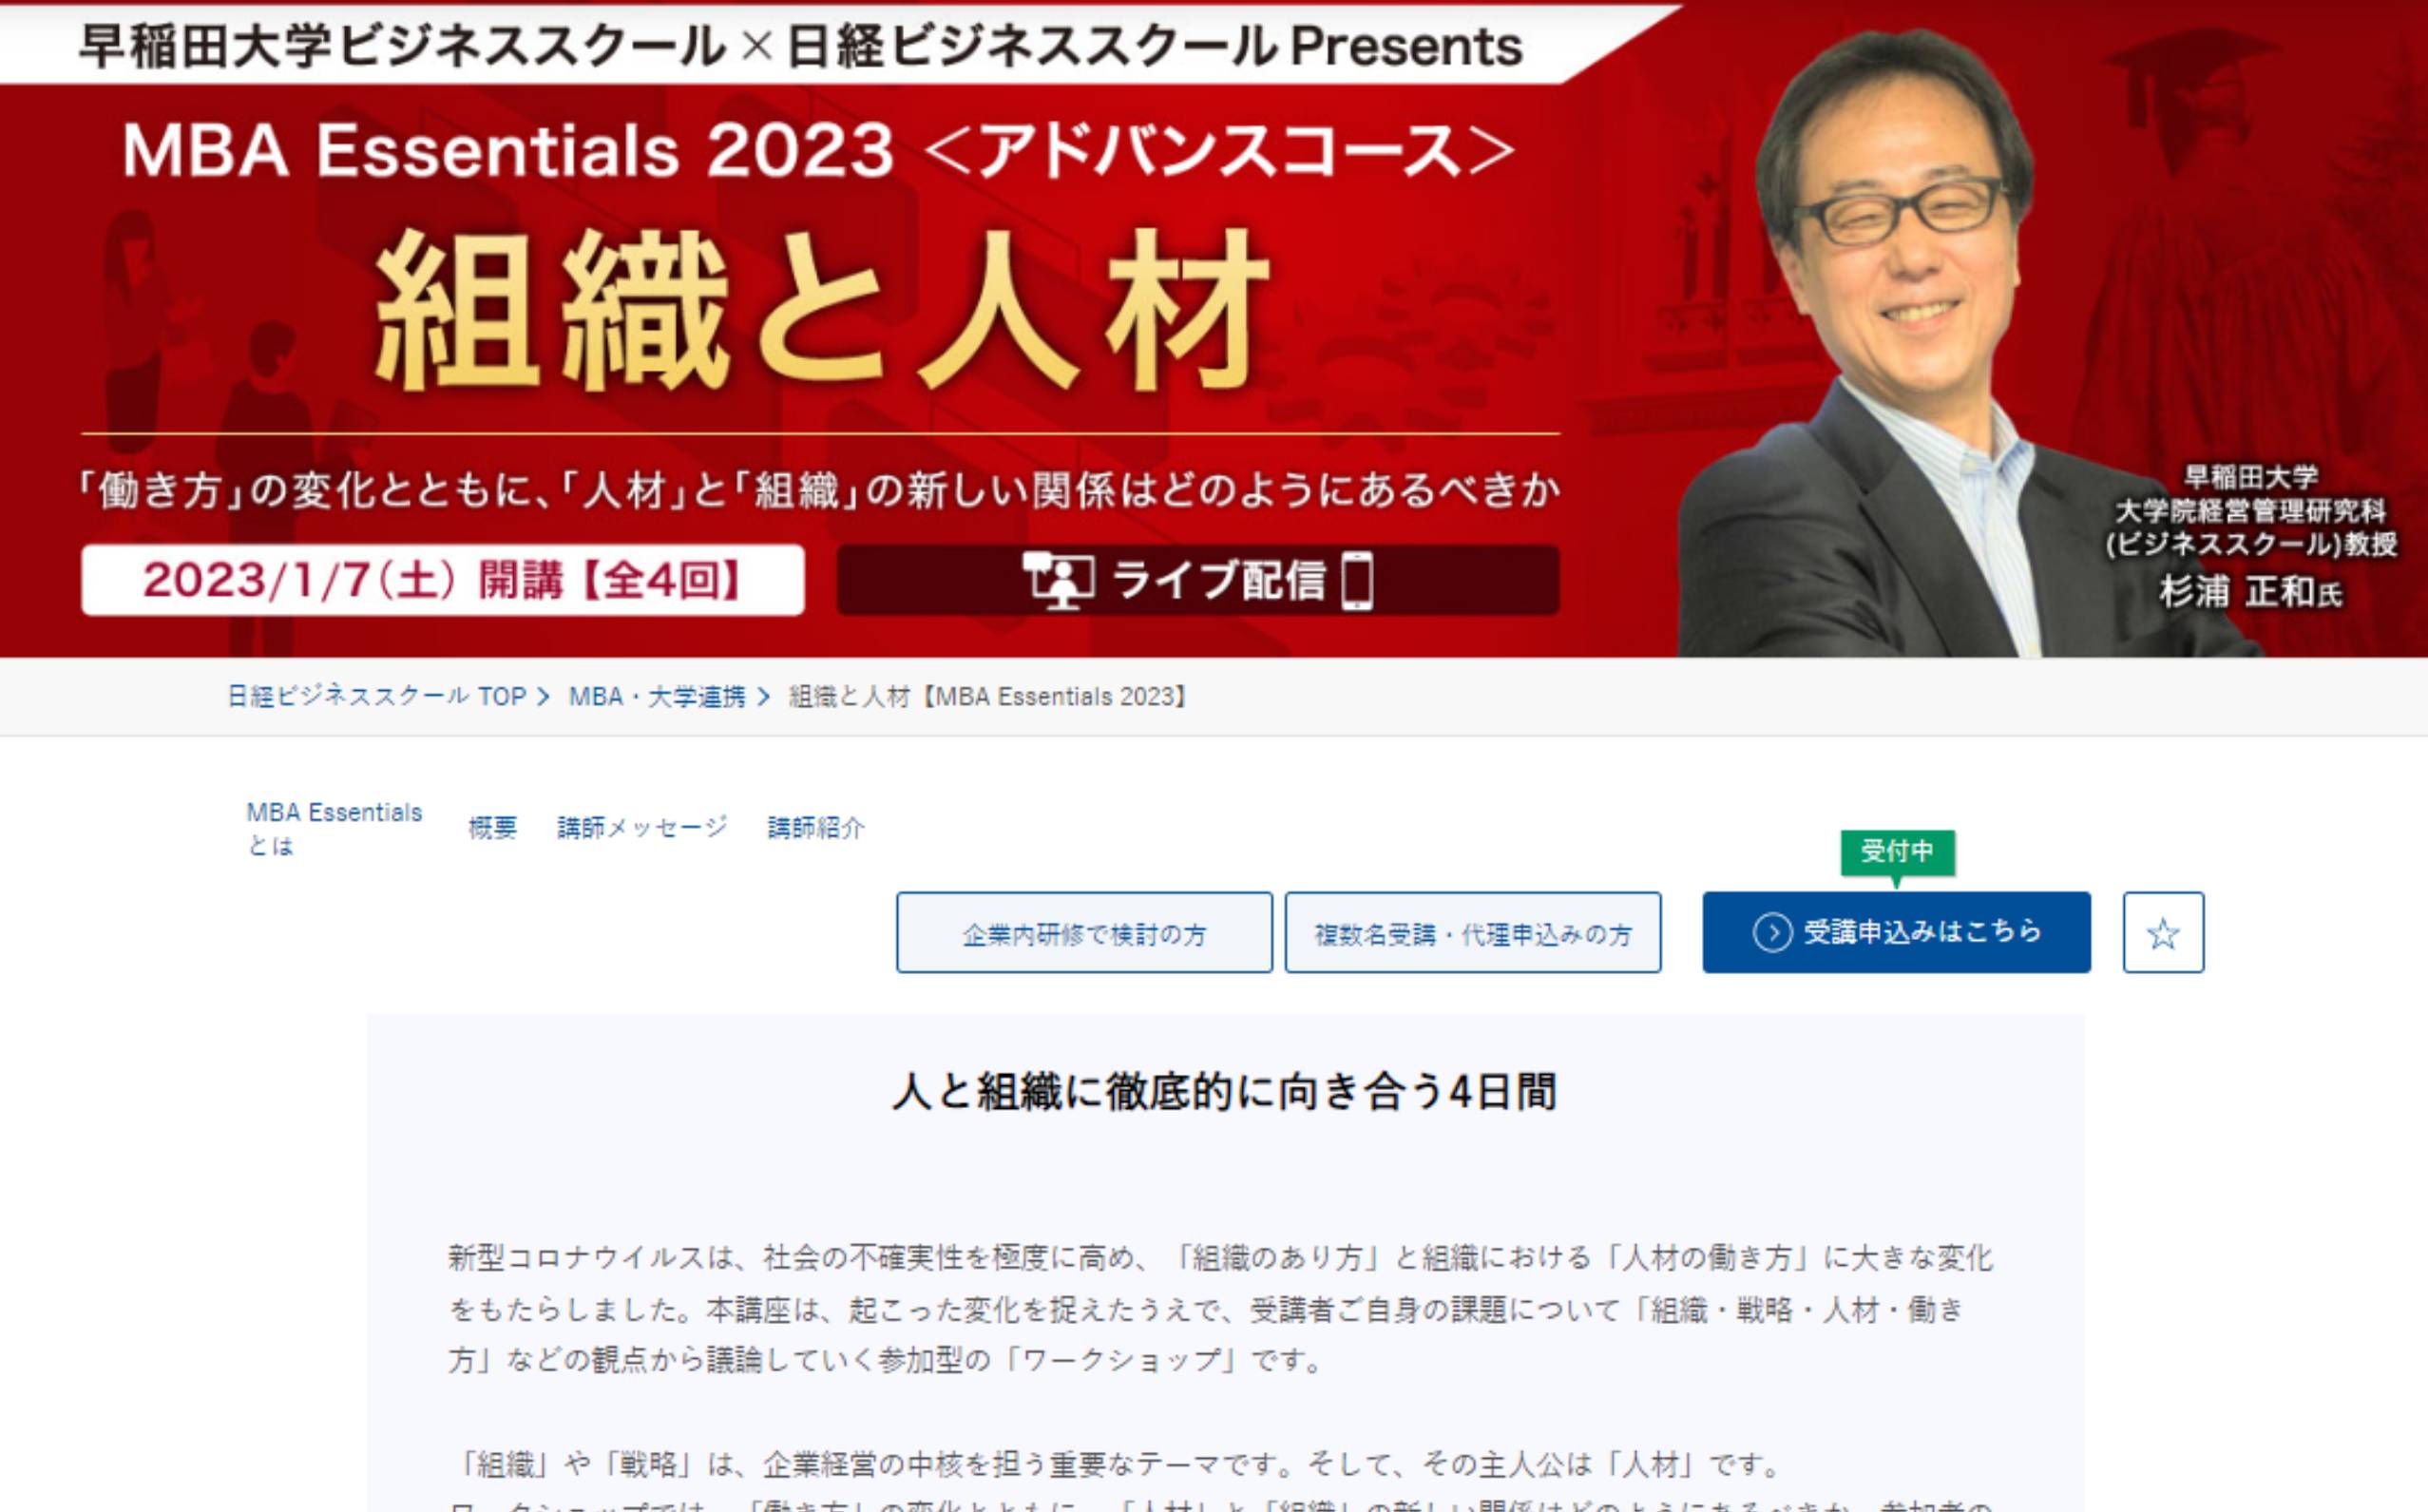The image size is (2428, 1512).
Task: Open the MBA Essentials とは tab
Action: 334,828
